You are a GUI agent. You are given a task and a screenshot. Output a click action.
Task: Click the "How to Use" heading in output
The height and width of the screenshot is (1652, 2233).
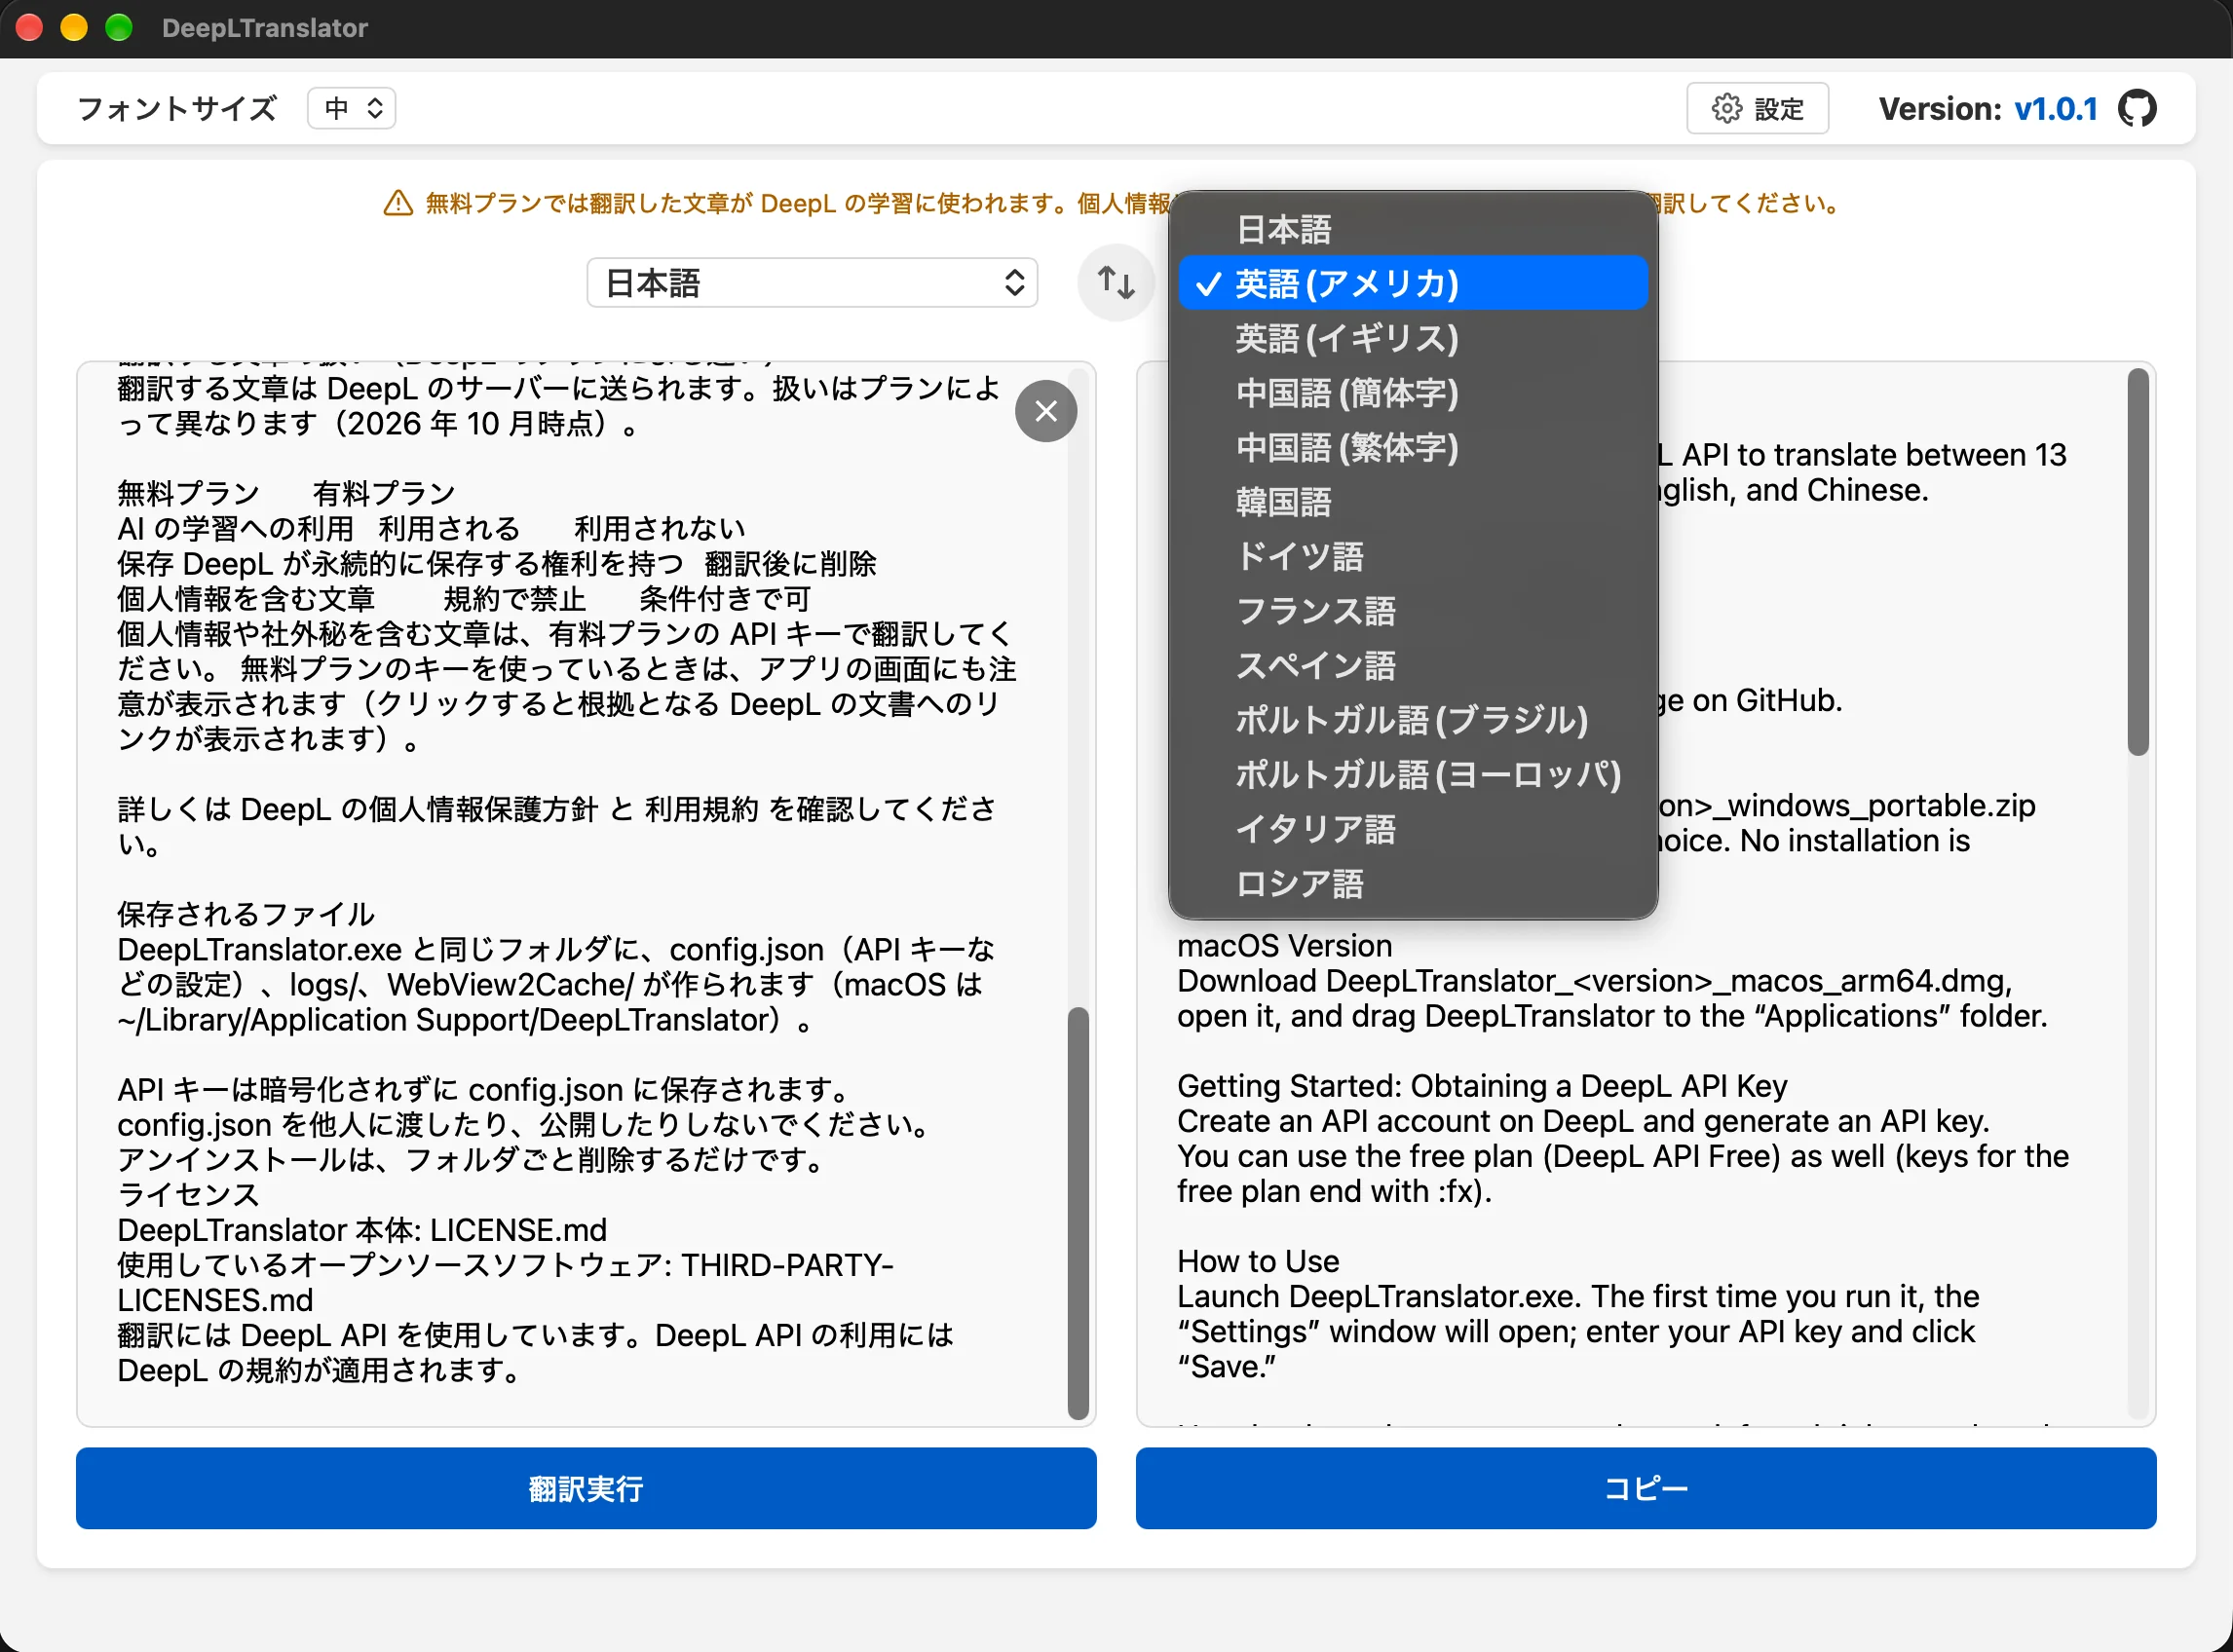tap(1258, 1262)
